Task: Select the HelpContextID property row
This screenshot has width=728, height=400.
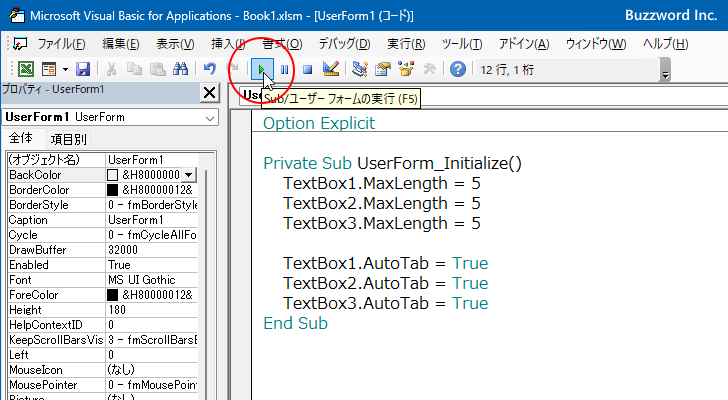Action: point(103,325)
